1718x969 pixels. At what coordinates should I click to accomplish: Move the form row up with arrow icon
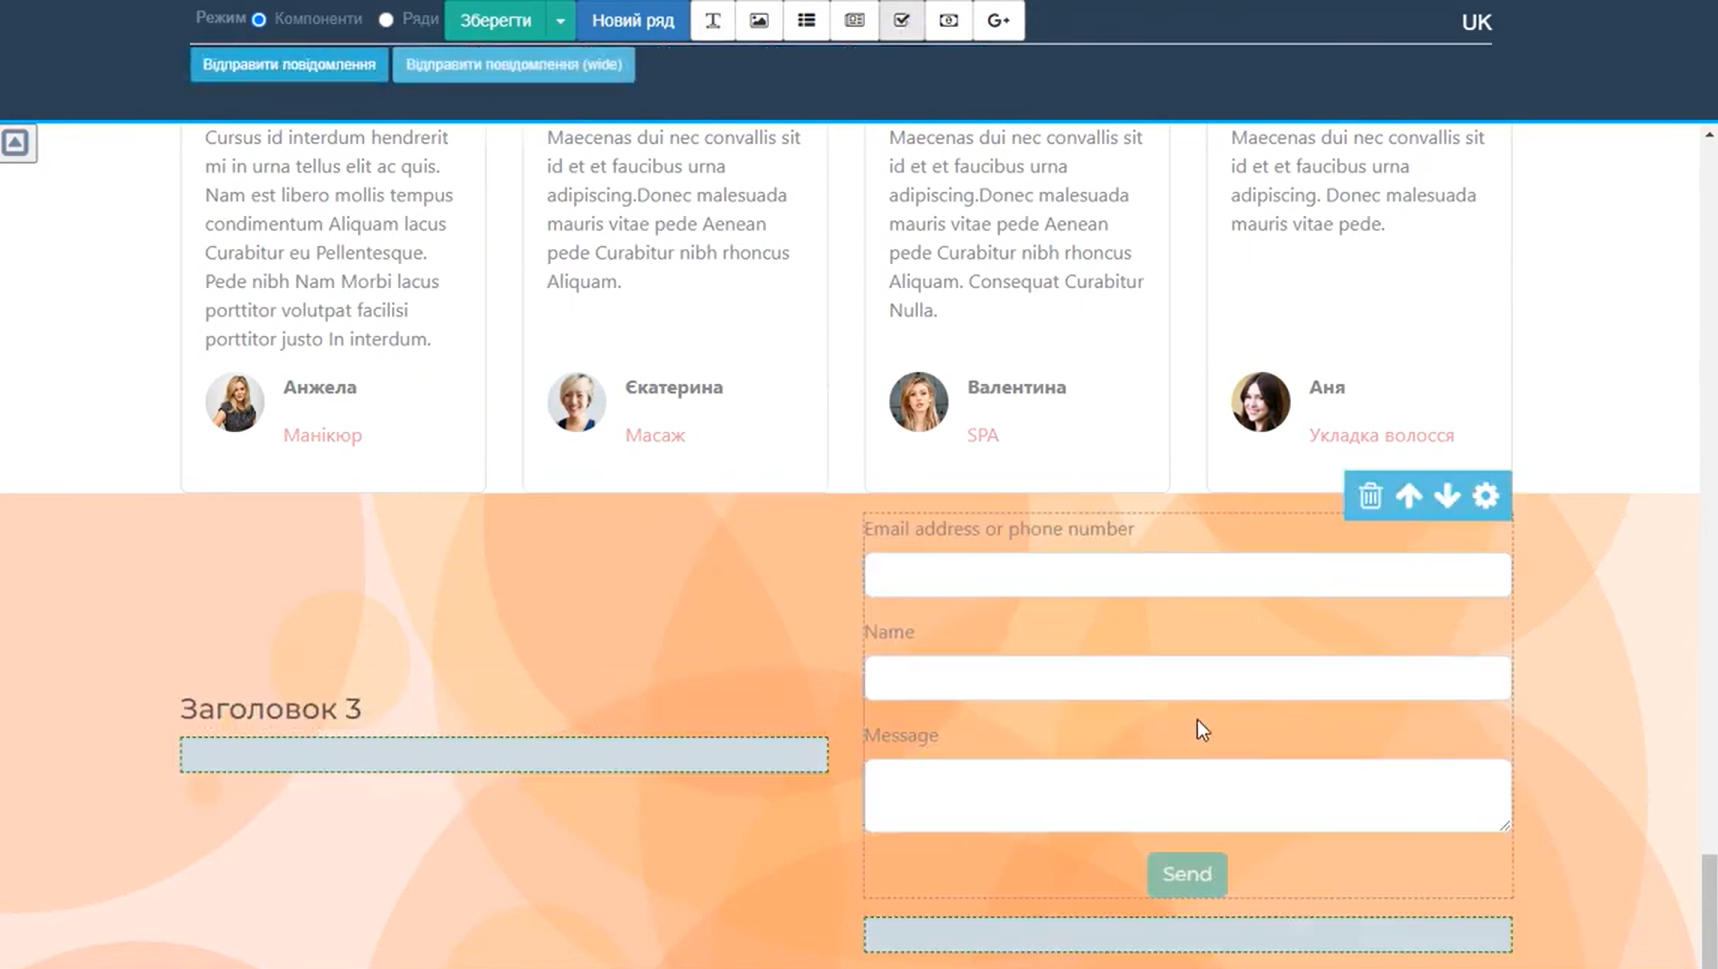pyautogui.click(x=1409, y=495)
